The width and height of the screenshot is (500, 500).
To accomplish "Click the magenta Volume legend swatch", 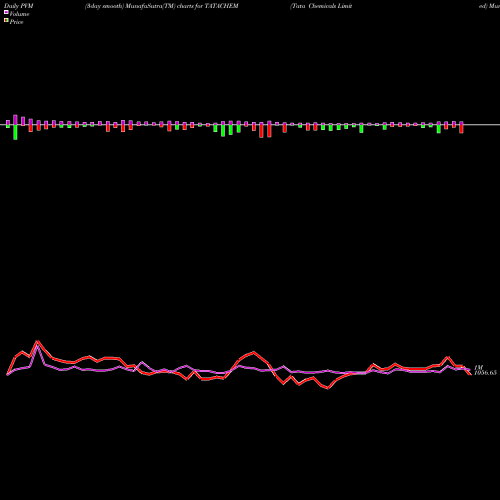I will click(6, 13).
